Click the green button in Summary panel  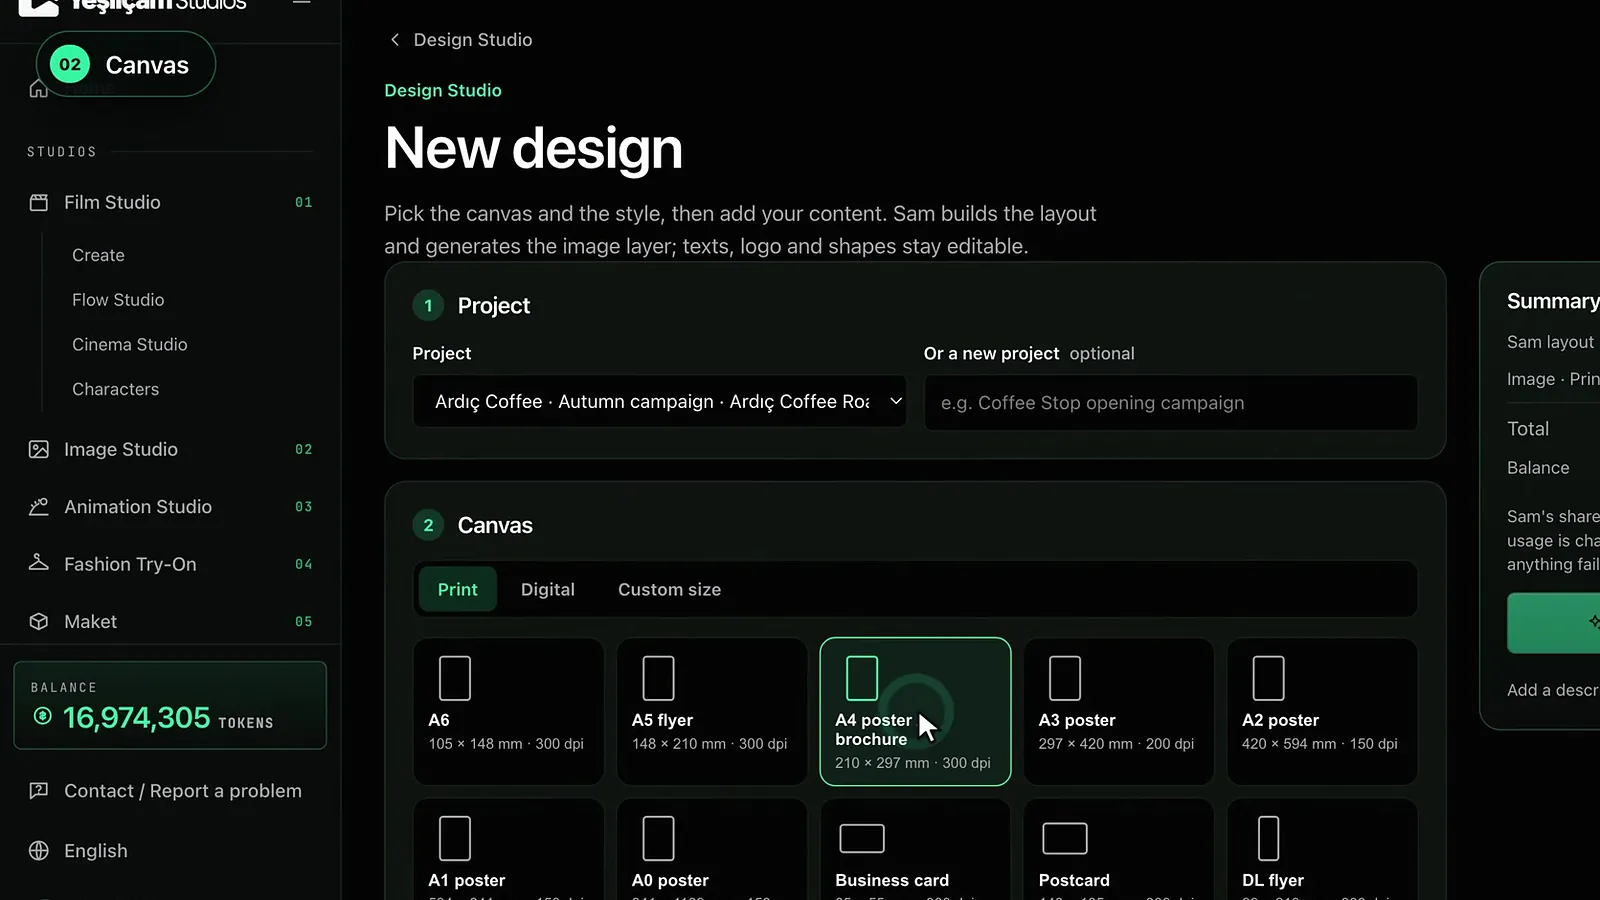coord(1554,623)
